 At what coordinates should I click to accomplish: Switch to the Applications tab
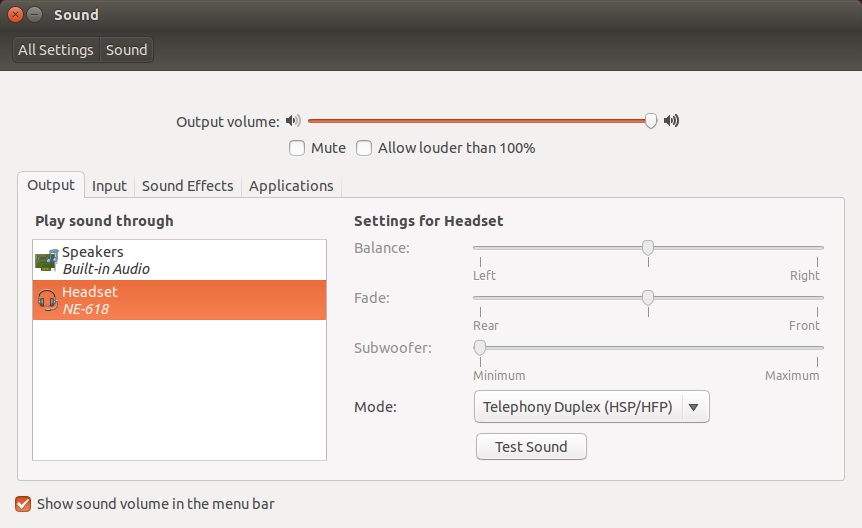tap(291, 186)
